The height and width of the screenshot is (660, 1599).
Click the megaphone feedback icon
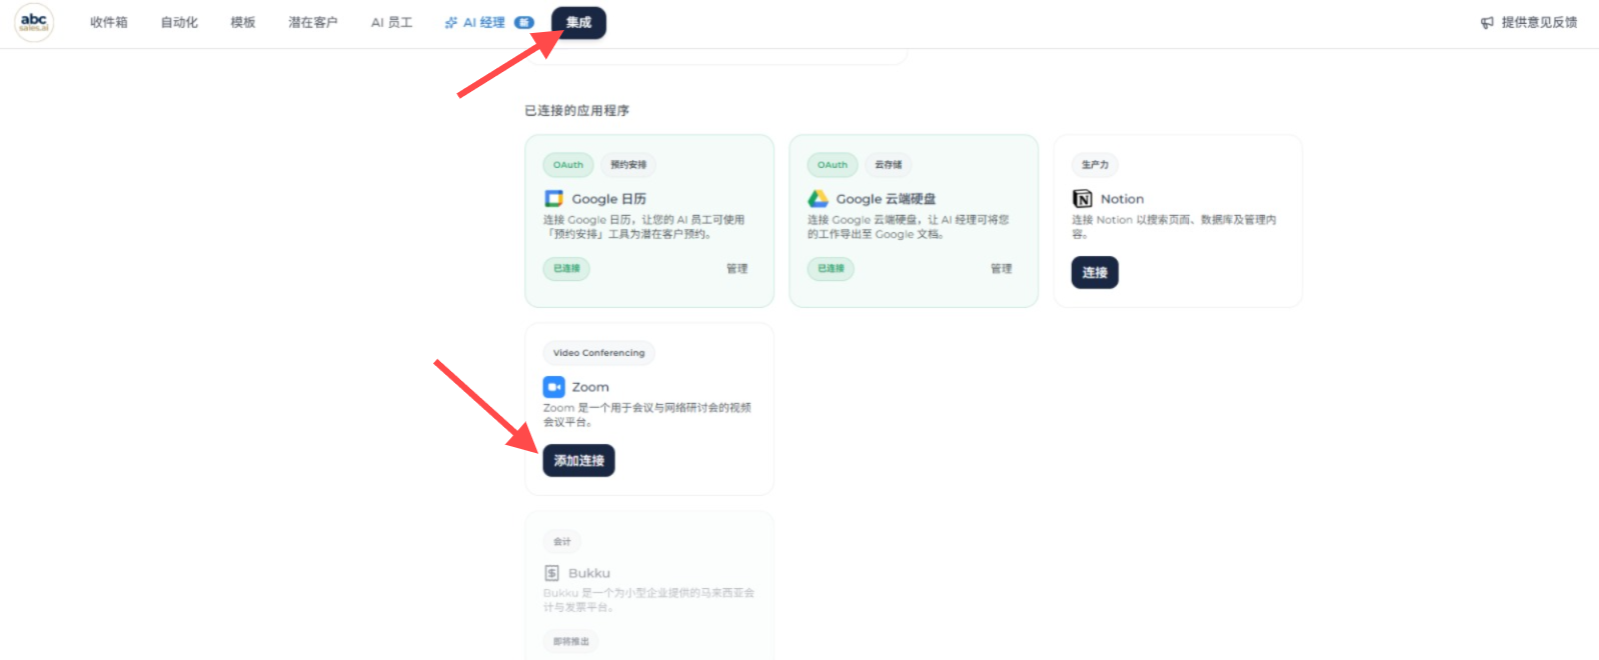pyautogui.click(x=1487, y=22)
